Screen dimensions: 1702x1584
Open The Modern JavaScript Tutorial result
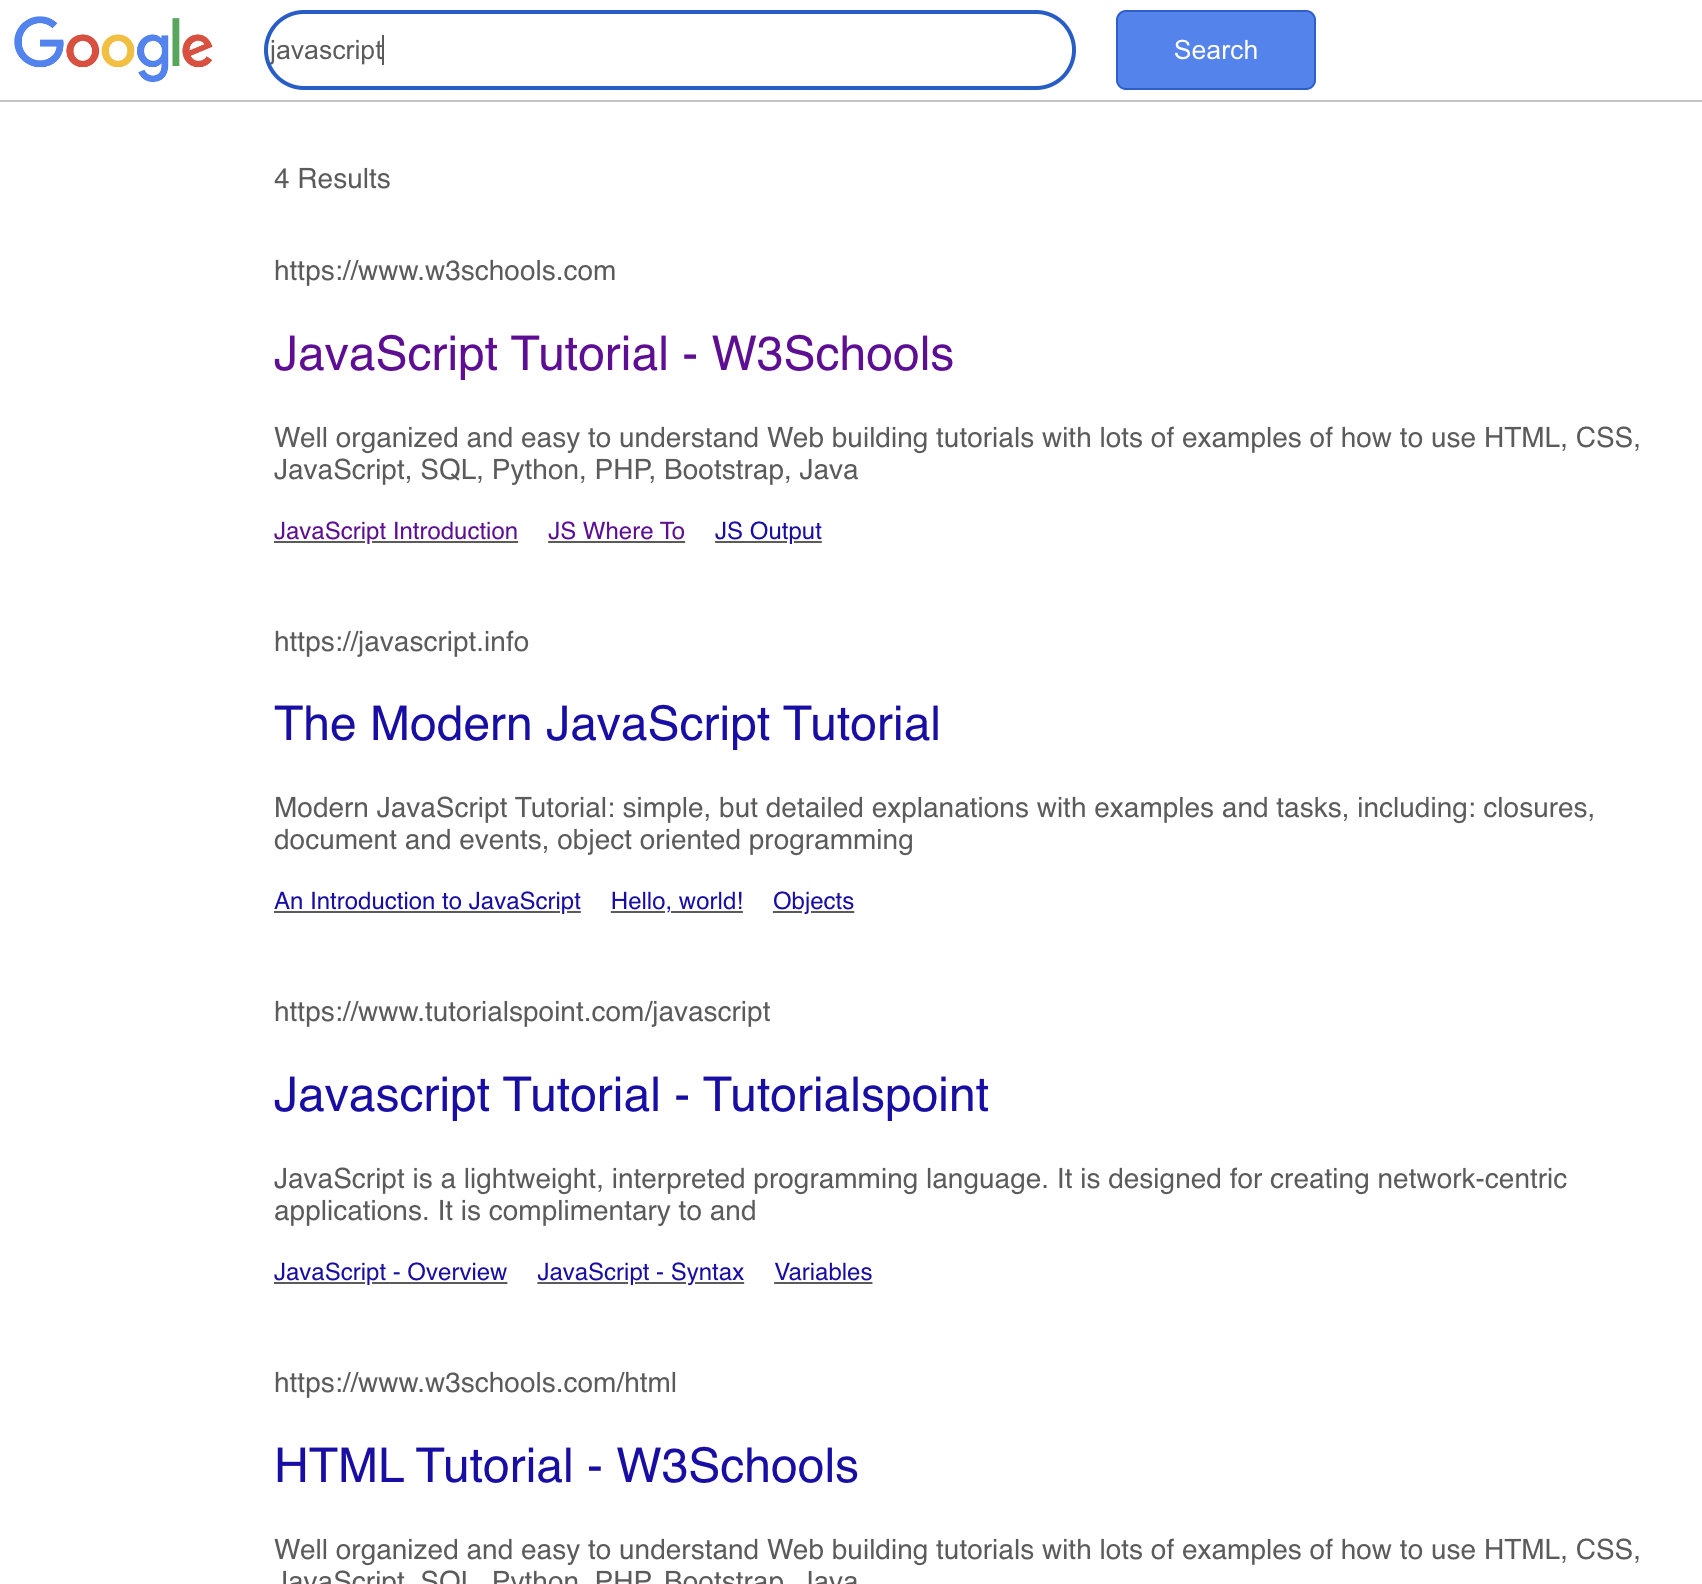point(607,724)
